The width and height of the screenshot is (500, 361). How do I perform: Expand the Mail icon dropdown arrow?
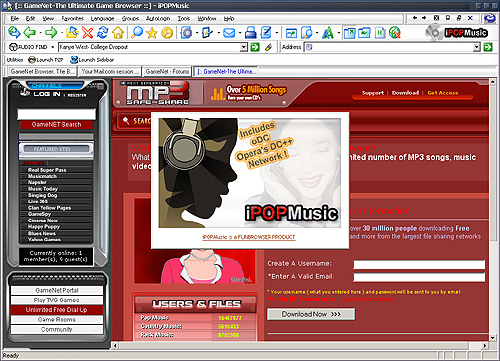240,33
